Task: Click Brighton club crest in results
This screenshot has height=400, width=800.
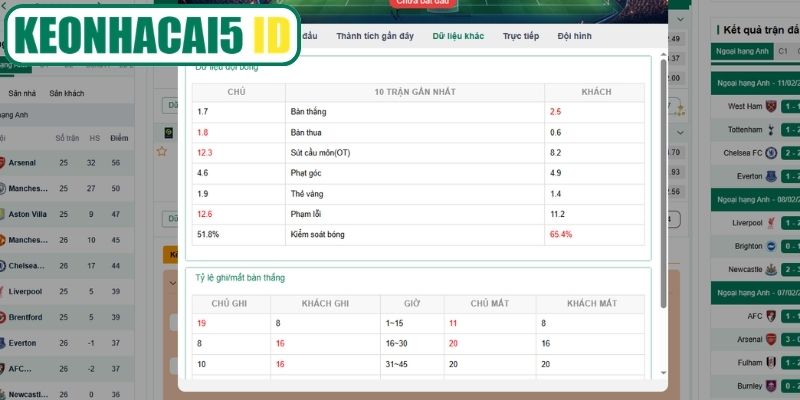Action: tap(771, 246)
